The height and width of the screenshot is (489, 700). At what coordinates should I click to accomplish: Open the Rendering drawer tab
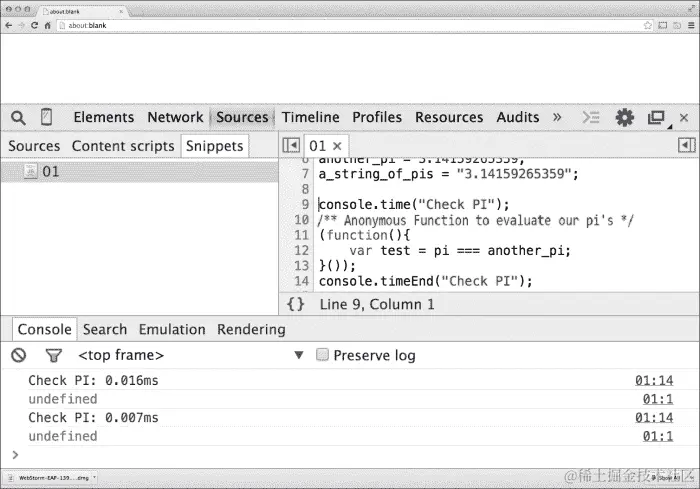coord(251,330)
